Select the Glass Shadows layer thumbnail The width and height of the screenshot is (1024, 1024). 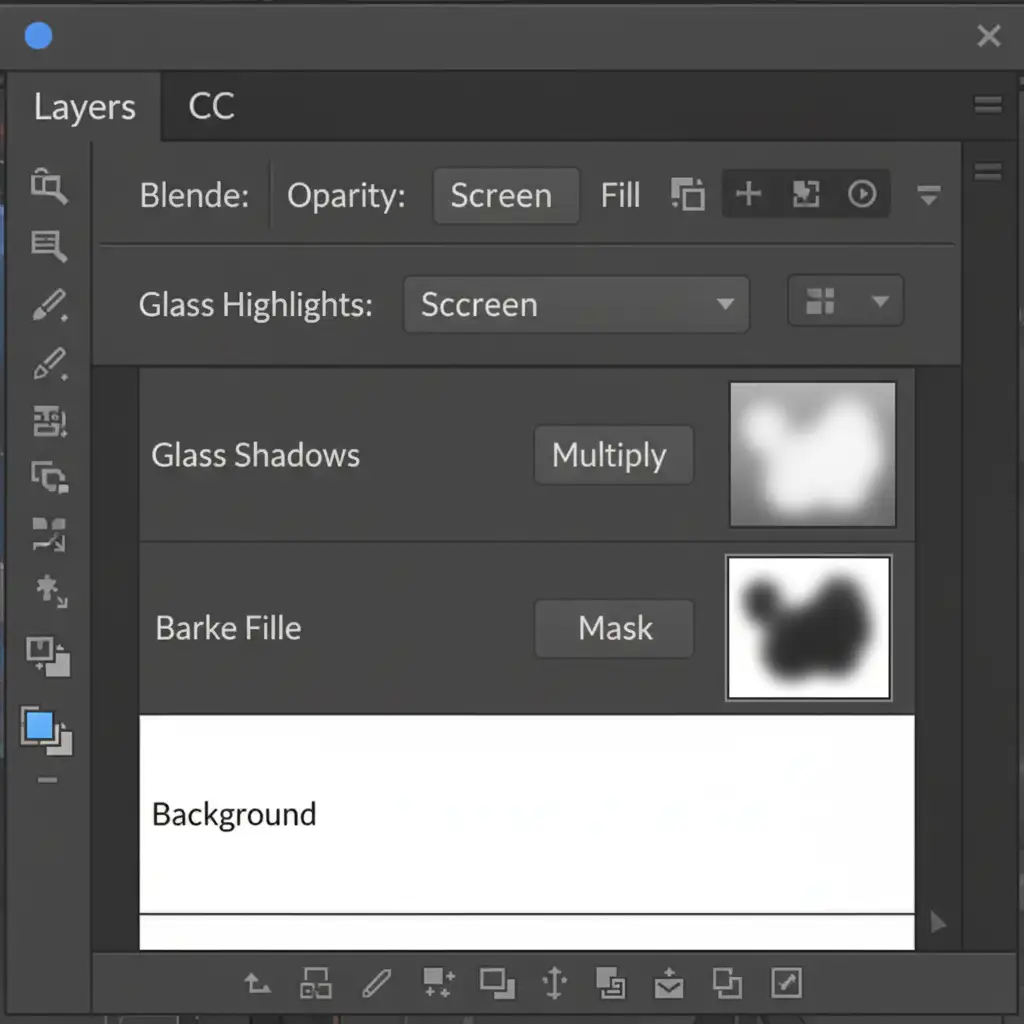(x=812, y=454)
